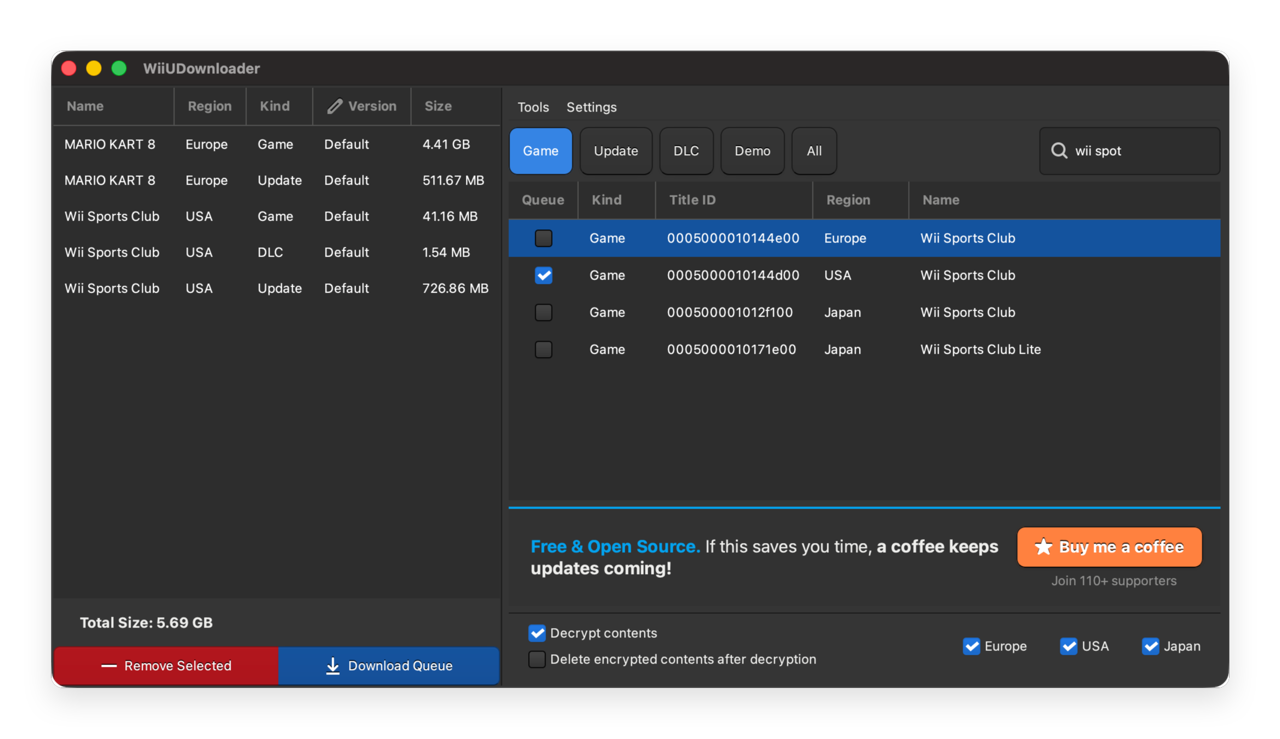The height and width of the screenshot is (739, 1280).
Task: Click the Buy me a coffee button
Action: [1110, 547]
